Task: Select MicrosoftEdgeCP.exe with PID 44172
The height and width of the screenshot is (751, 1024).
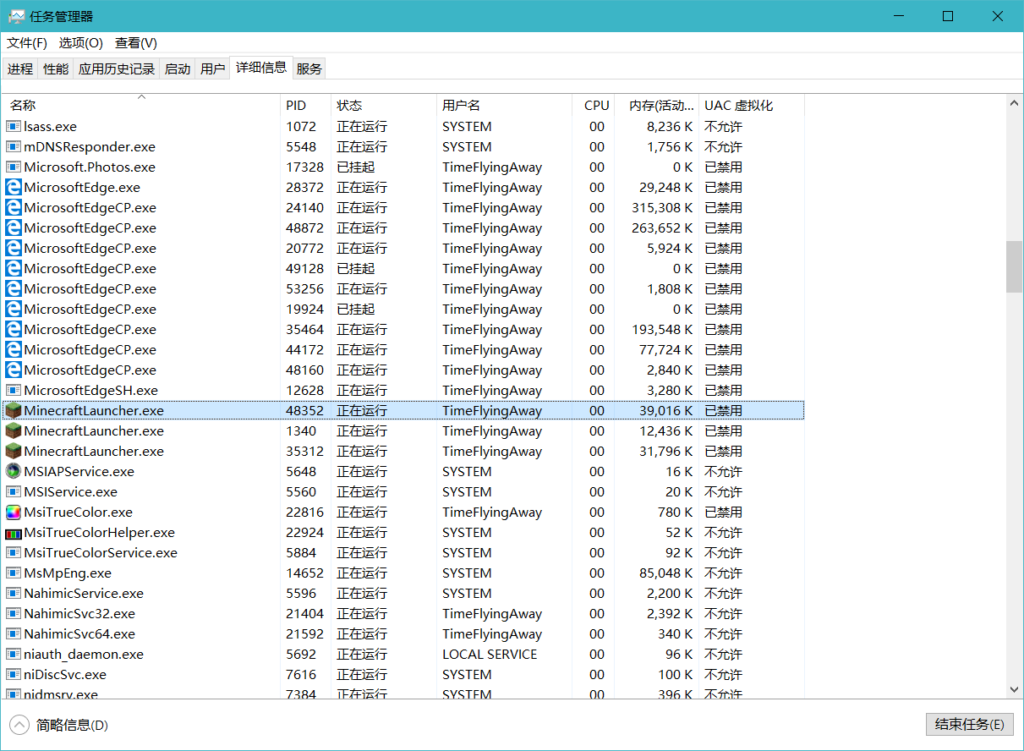Action: pyautogui.click(x=404, y=349)
